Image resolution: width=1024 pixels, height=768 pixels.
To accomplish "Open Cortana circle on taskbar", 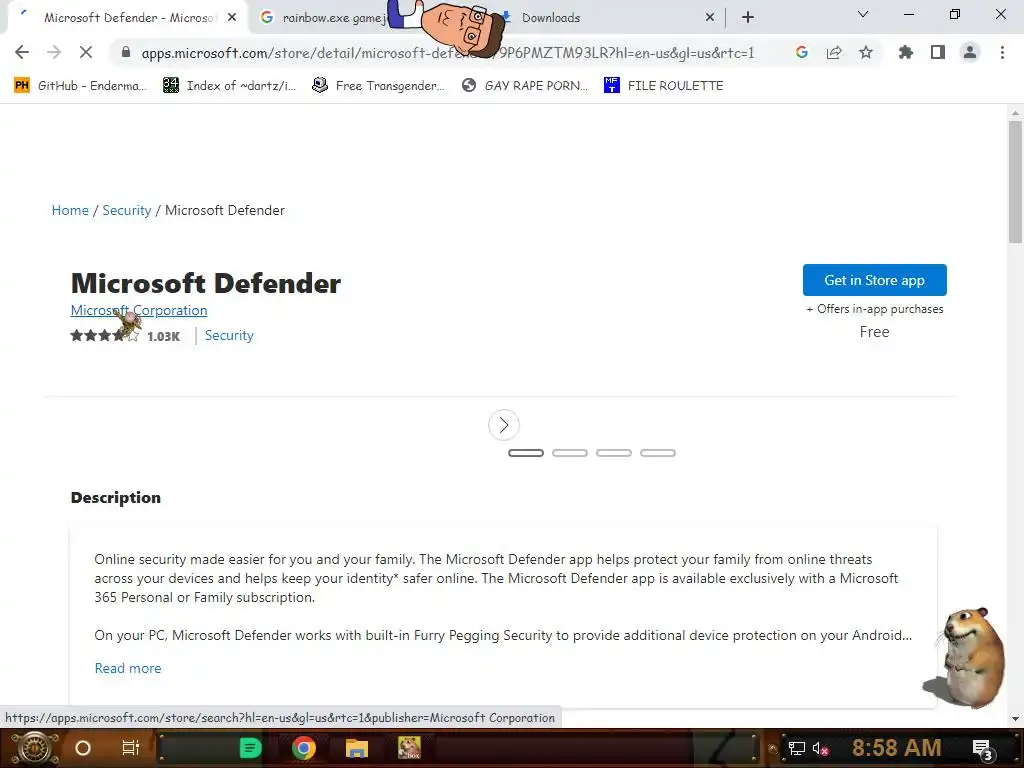I will [83, 748].
